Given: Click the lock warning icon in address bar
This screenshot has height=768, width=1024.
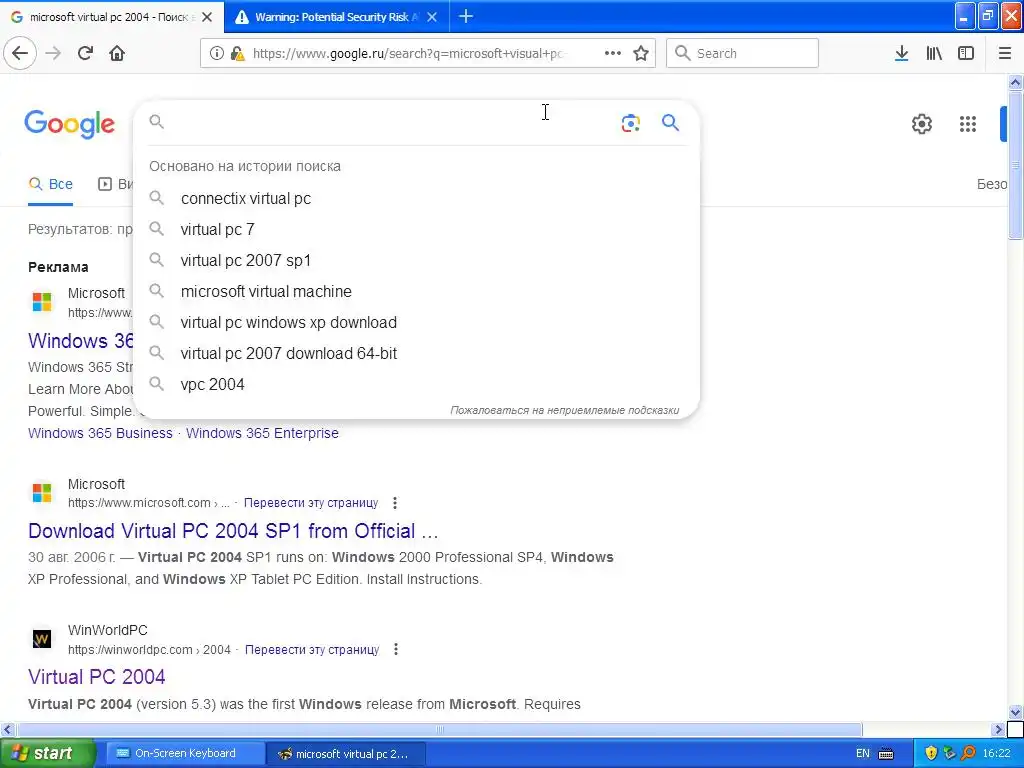Looking at the screenshot, I should 238,54.
